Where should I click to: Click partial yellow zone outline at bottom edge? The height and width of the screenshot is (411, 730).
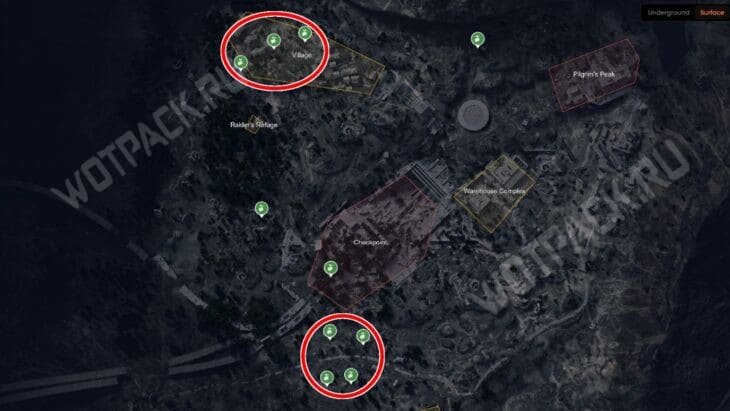point(431,408)
